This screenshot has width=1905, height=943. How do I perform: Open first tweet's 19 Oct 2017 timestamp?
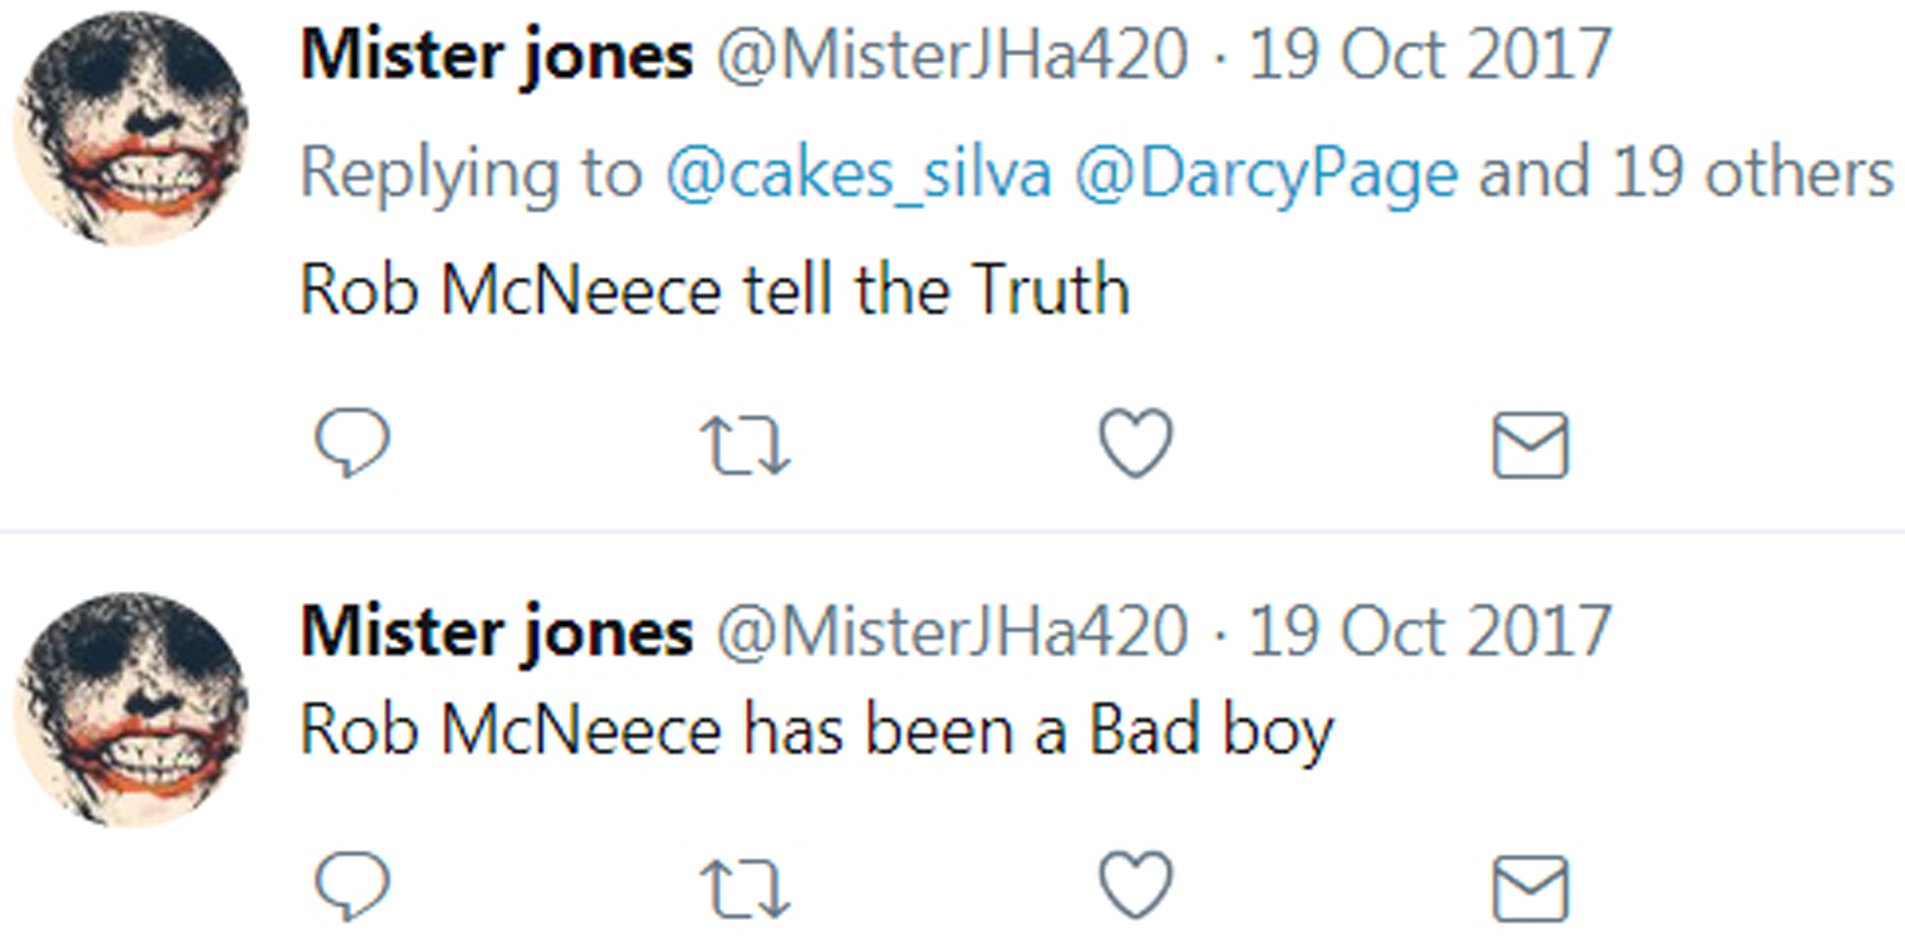click(1430, 55)
